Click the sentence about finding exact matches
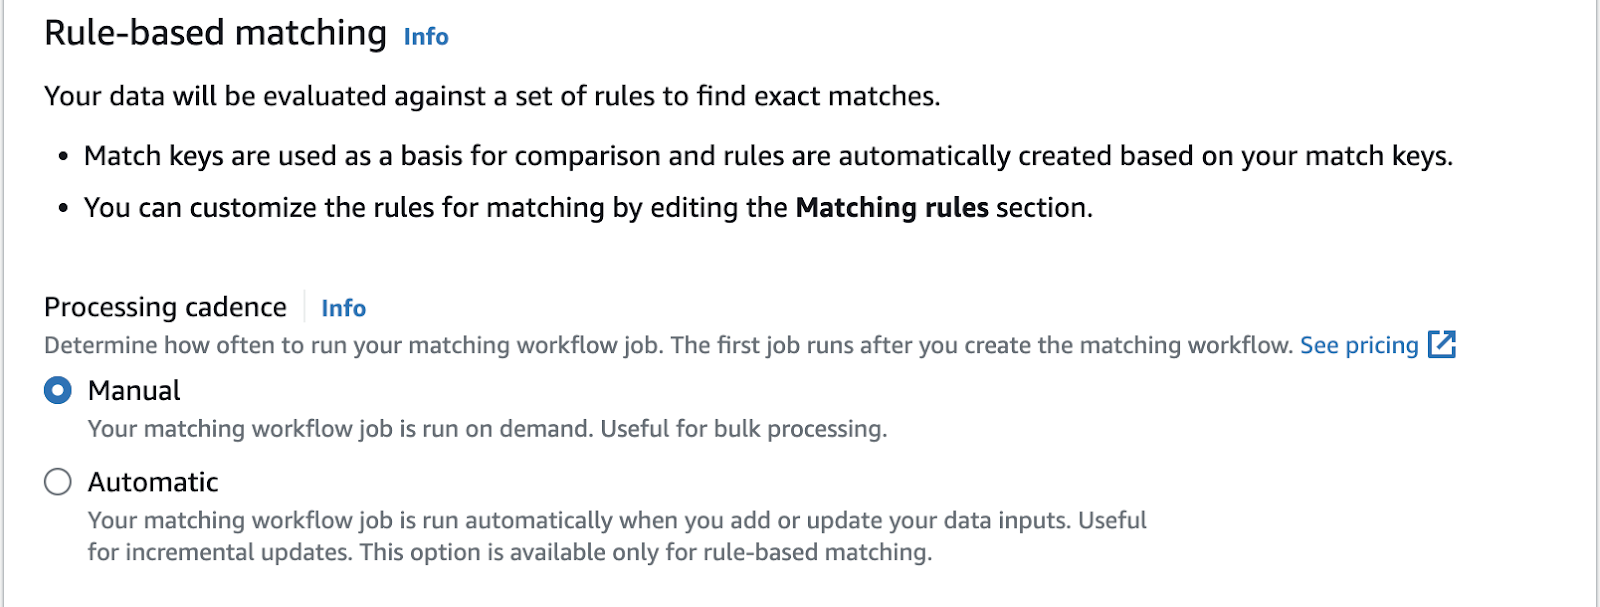1600x607 pixels. pos(492,96)
